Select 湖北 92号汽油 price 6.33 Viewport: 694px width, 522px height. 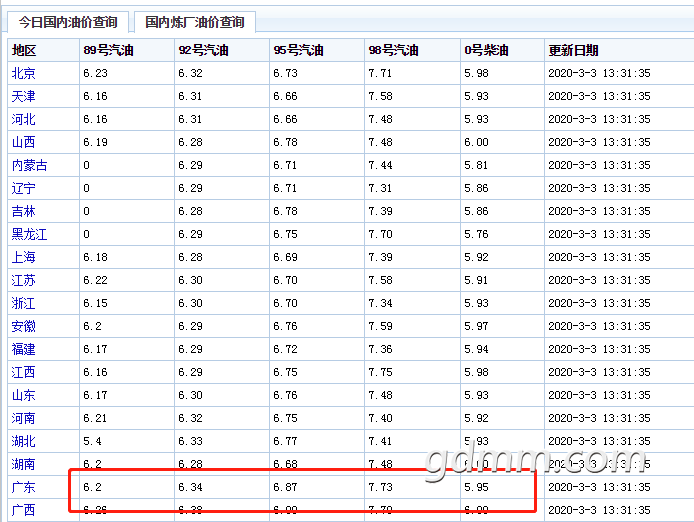click(191, 441)
